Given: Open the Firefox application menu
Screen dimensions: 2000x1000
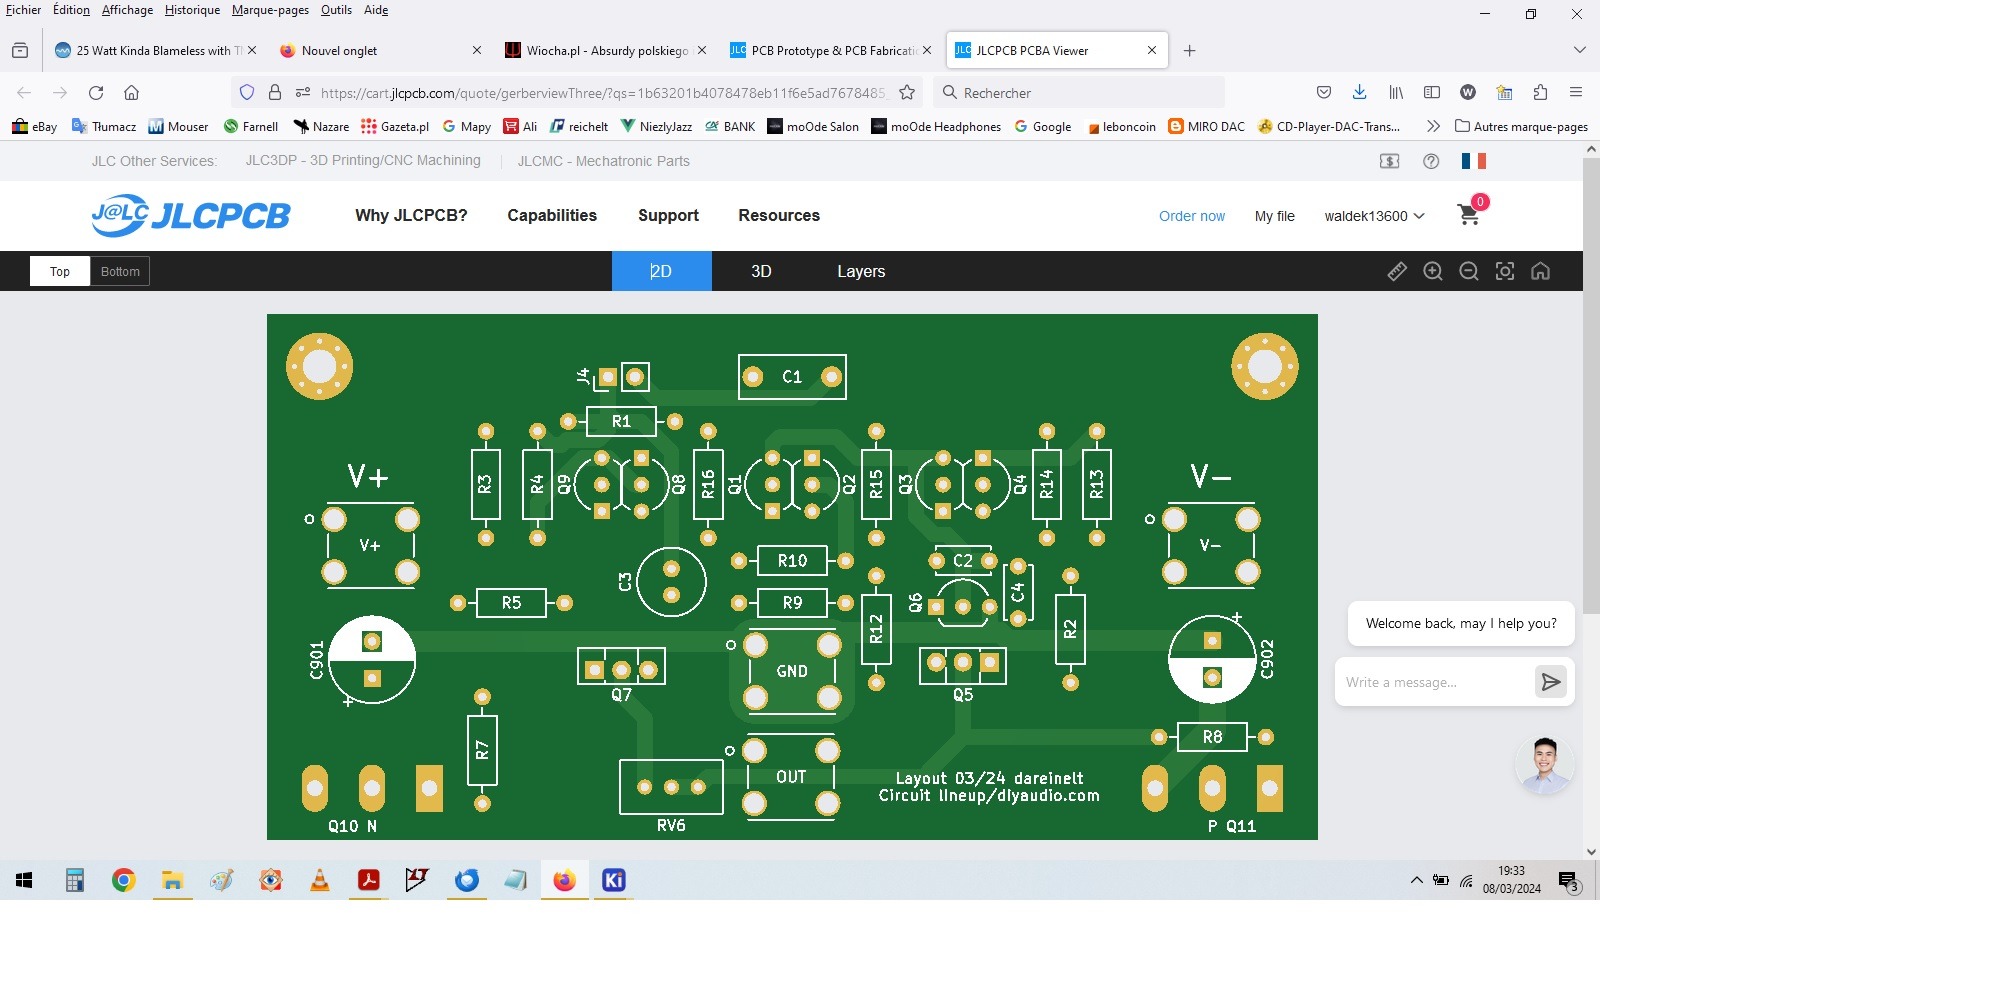Looking at the screenshot, I should tap(1576, 92).
